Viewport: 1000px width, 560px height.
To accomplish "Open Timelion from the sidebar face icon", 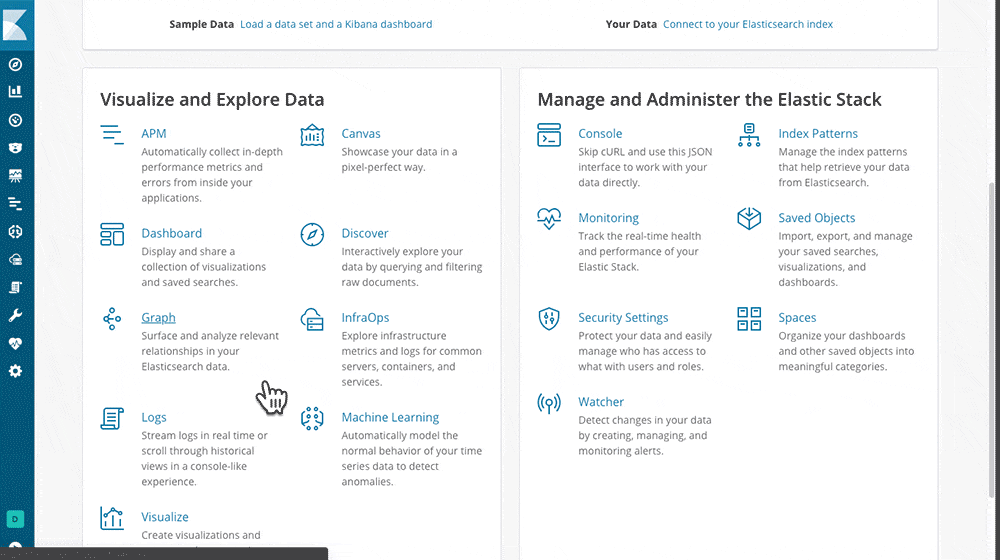I will pyautogui.click(x=15, y=148).
